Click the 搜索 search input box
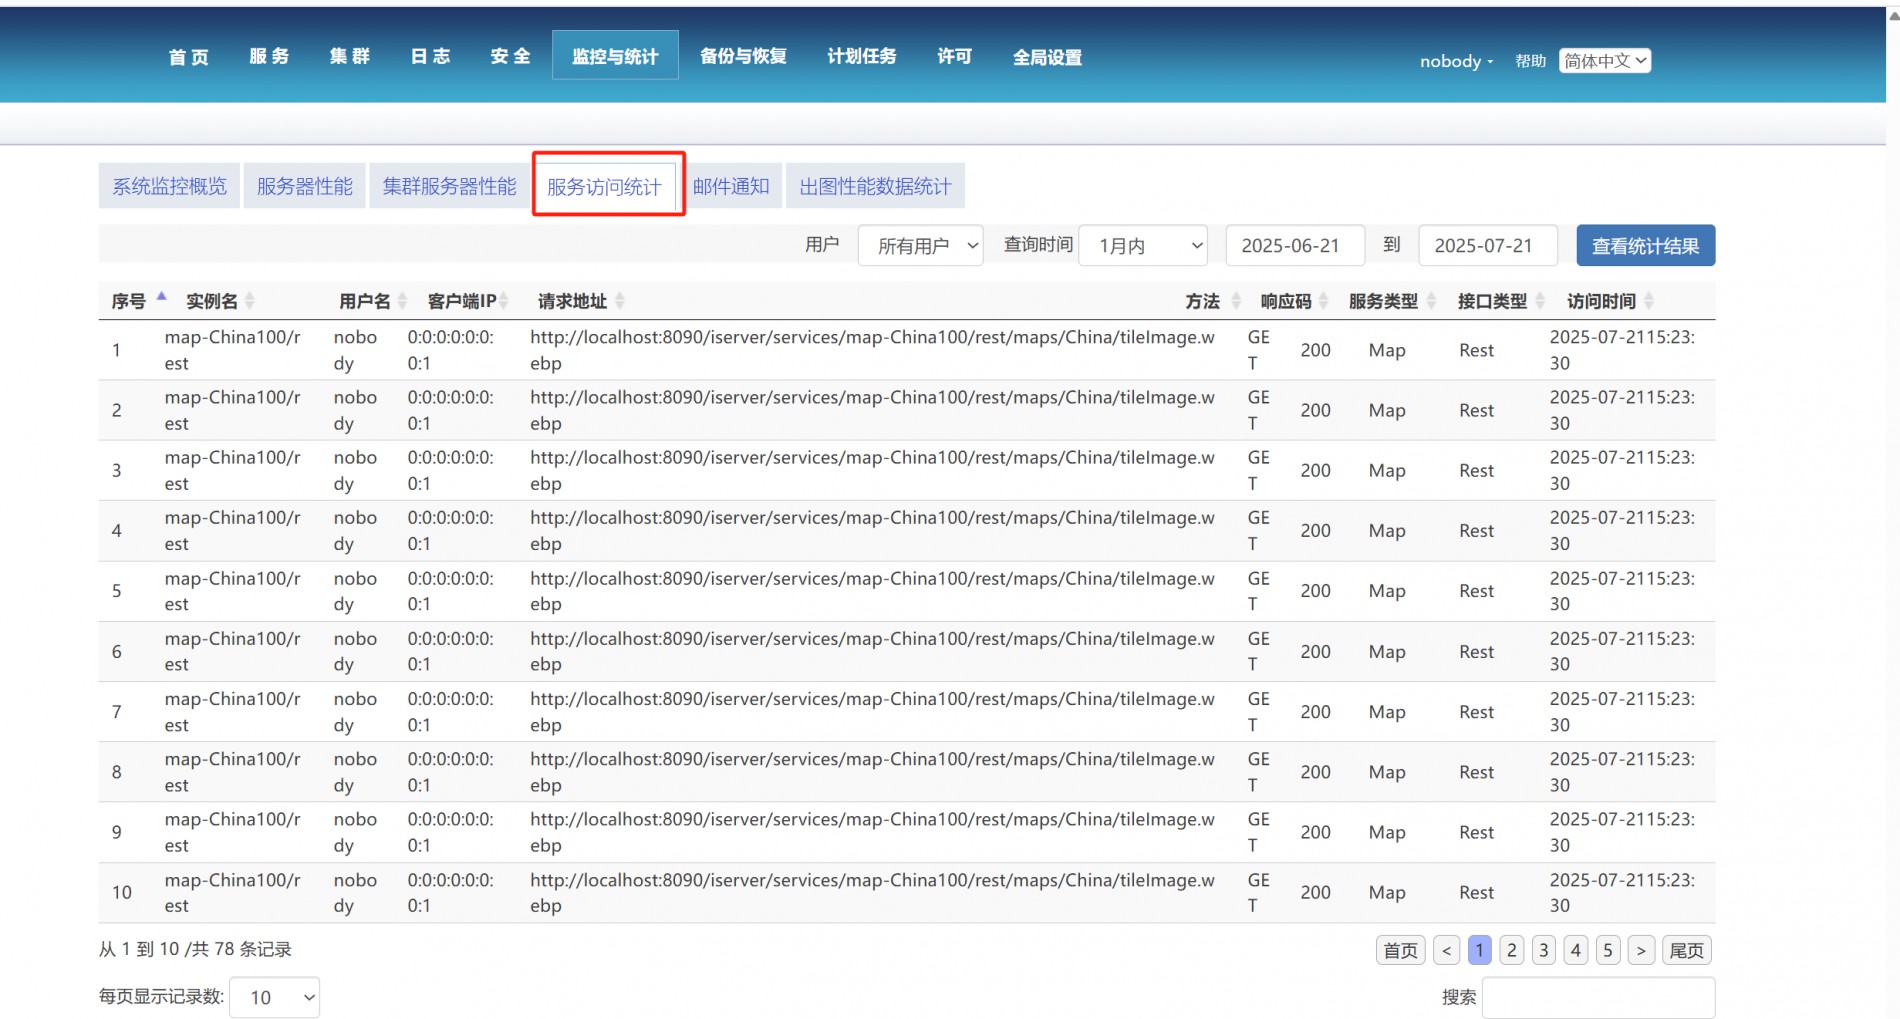Screen dimensions: 1900x1019 [1598, 997]
